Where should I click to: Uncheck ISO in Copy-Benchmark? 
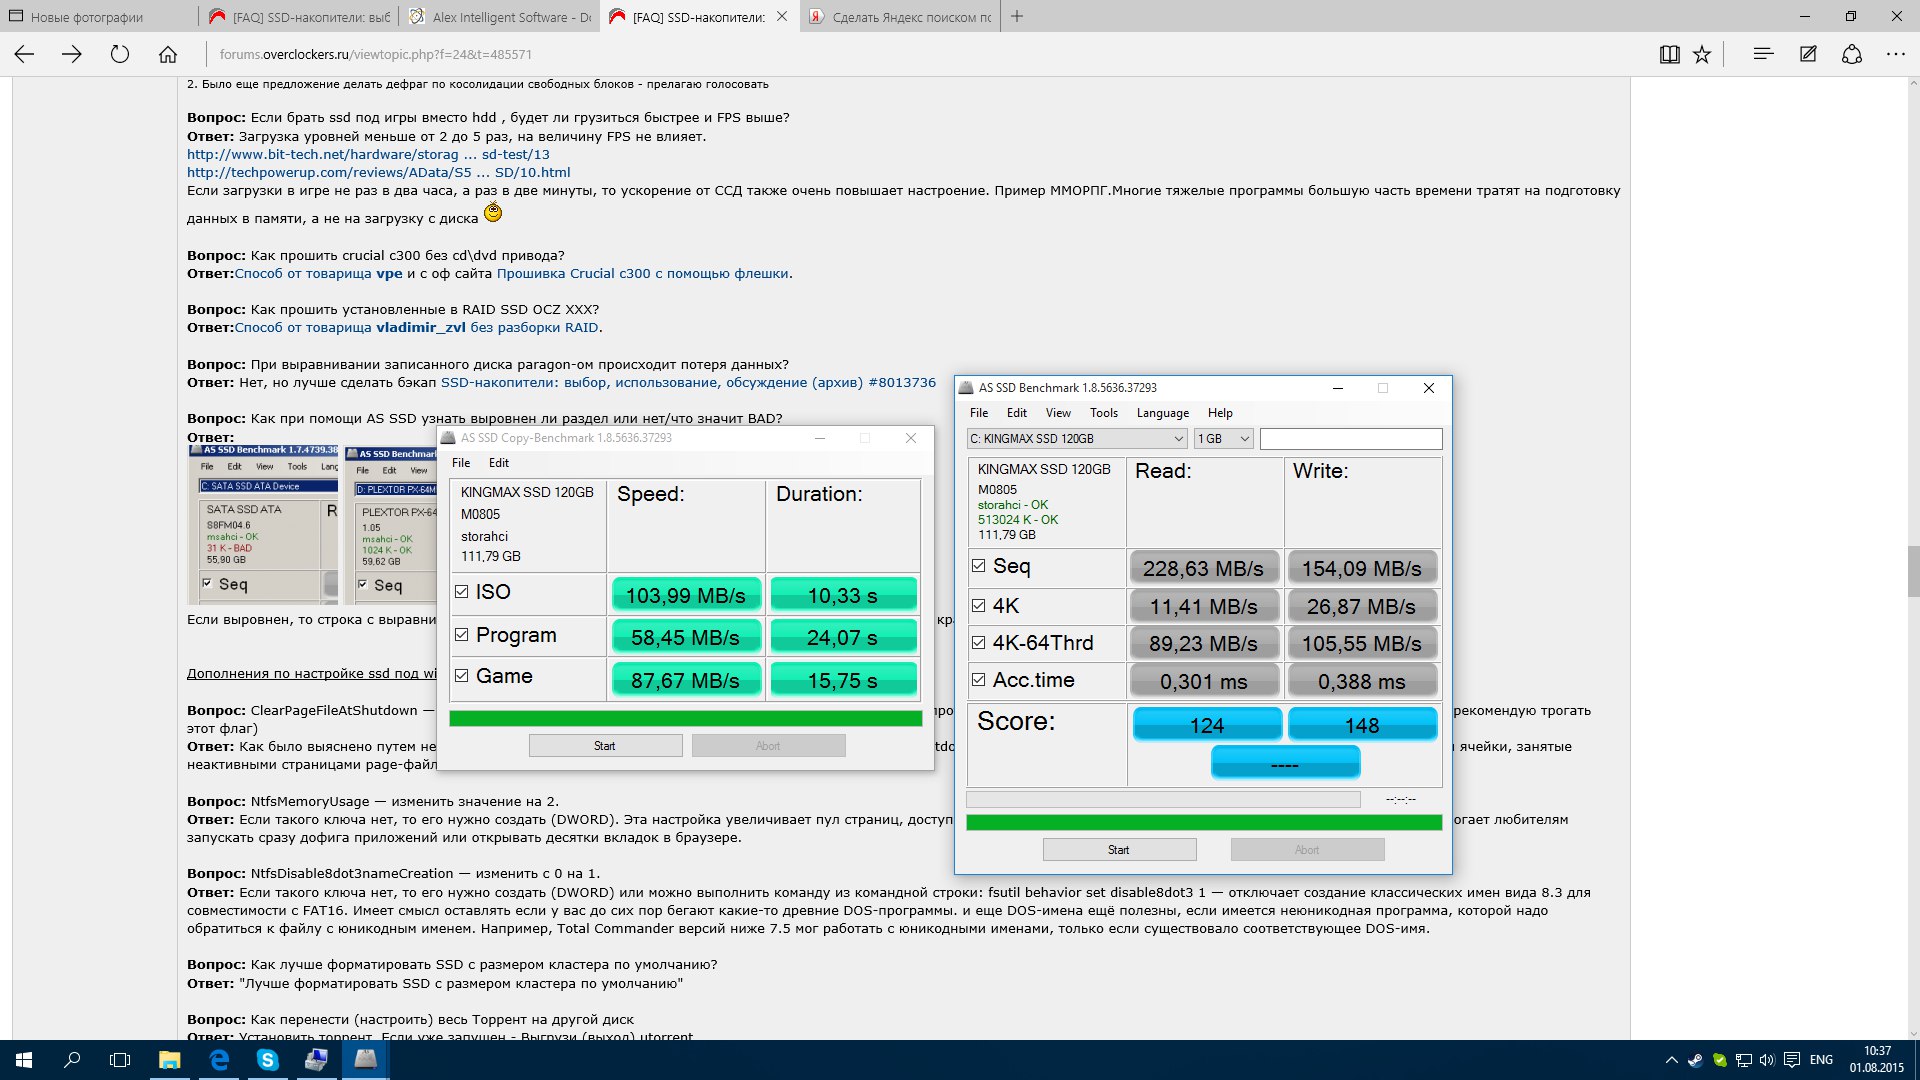click(461, 592)
